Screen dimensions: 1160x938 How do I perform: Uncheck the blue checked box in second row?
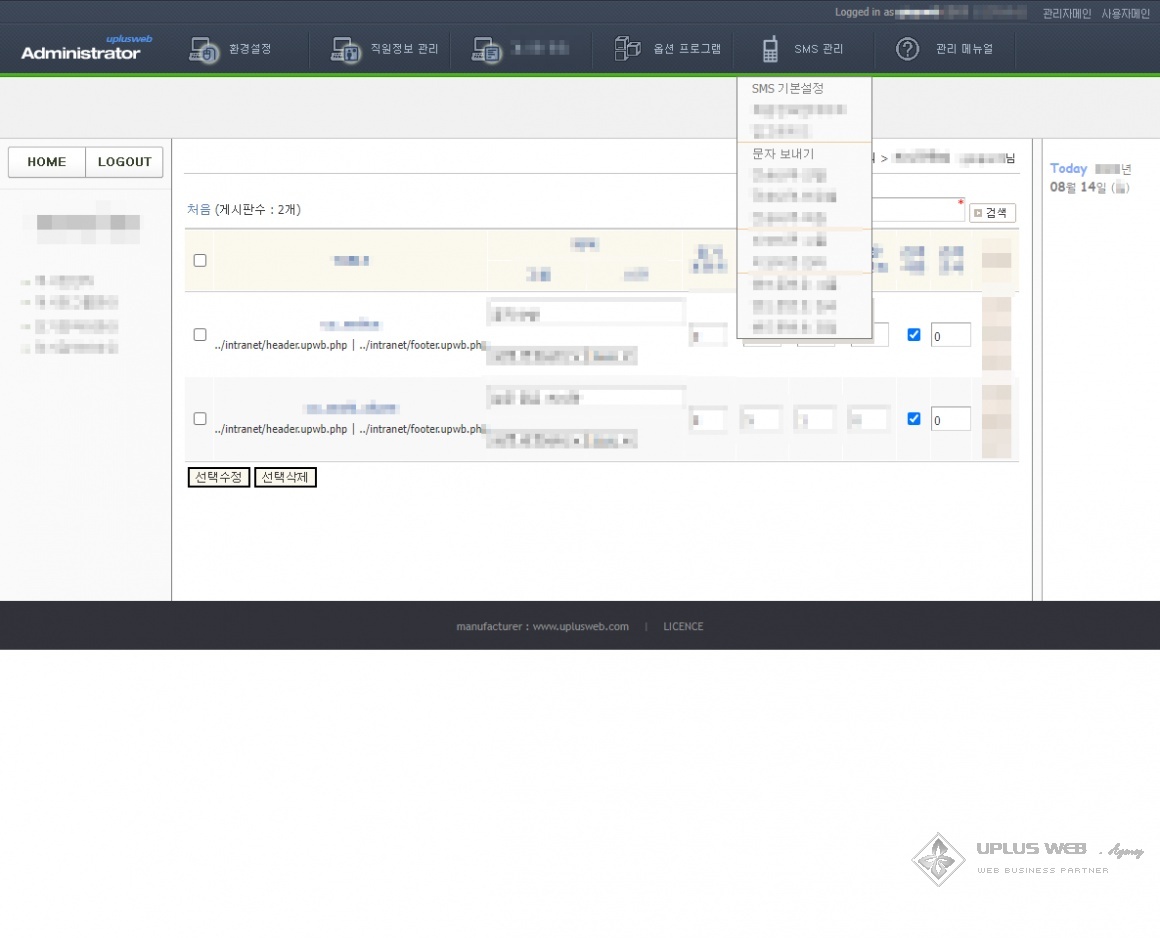(x=913, y=419)
